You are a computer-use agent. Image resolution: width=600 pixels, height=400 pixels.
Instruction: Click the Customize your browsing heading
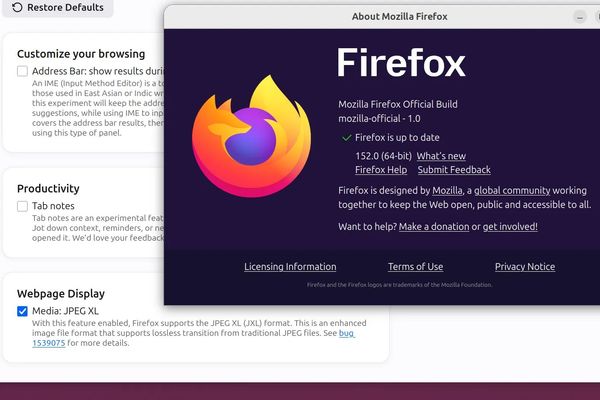pyautogui.click(x=81, y=54)
